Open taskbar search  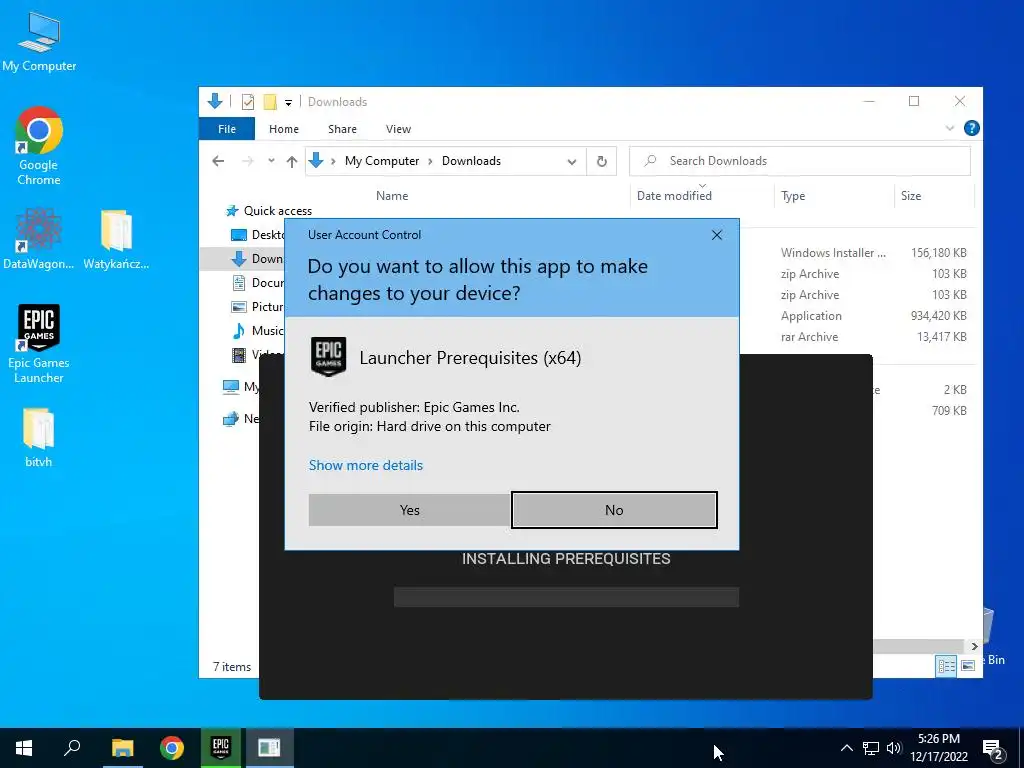pos(72,748)
